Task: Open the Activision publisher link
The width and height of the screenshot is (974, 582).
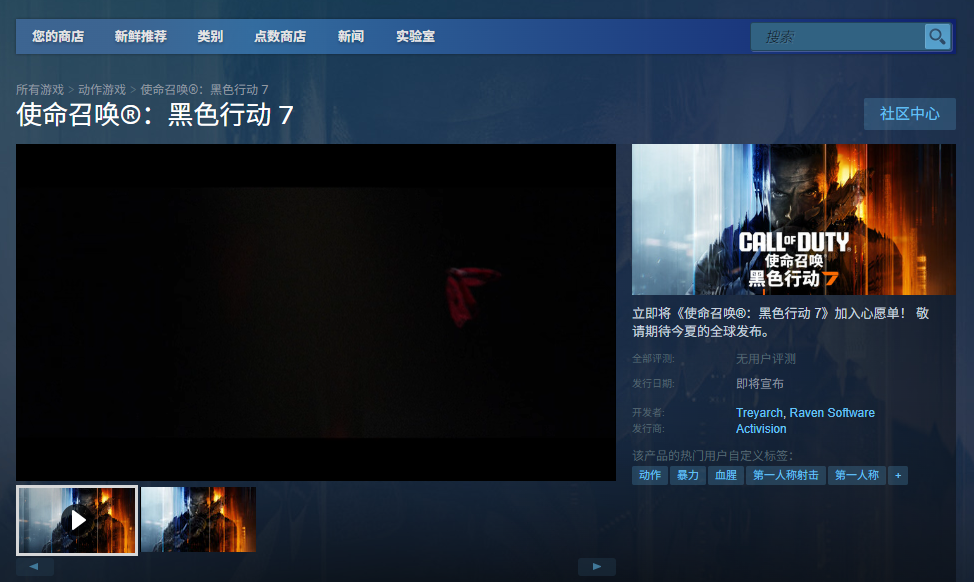Action: point(761,429)
